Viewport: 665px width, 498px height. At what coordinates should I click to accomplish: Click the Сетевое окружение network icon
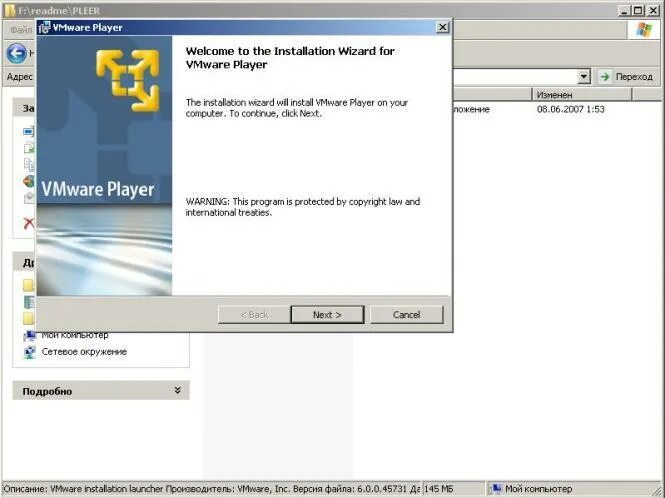pos(30,352)
